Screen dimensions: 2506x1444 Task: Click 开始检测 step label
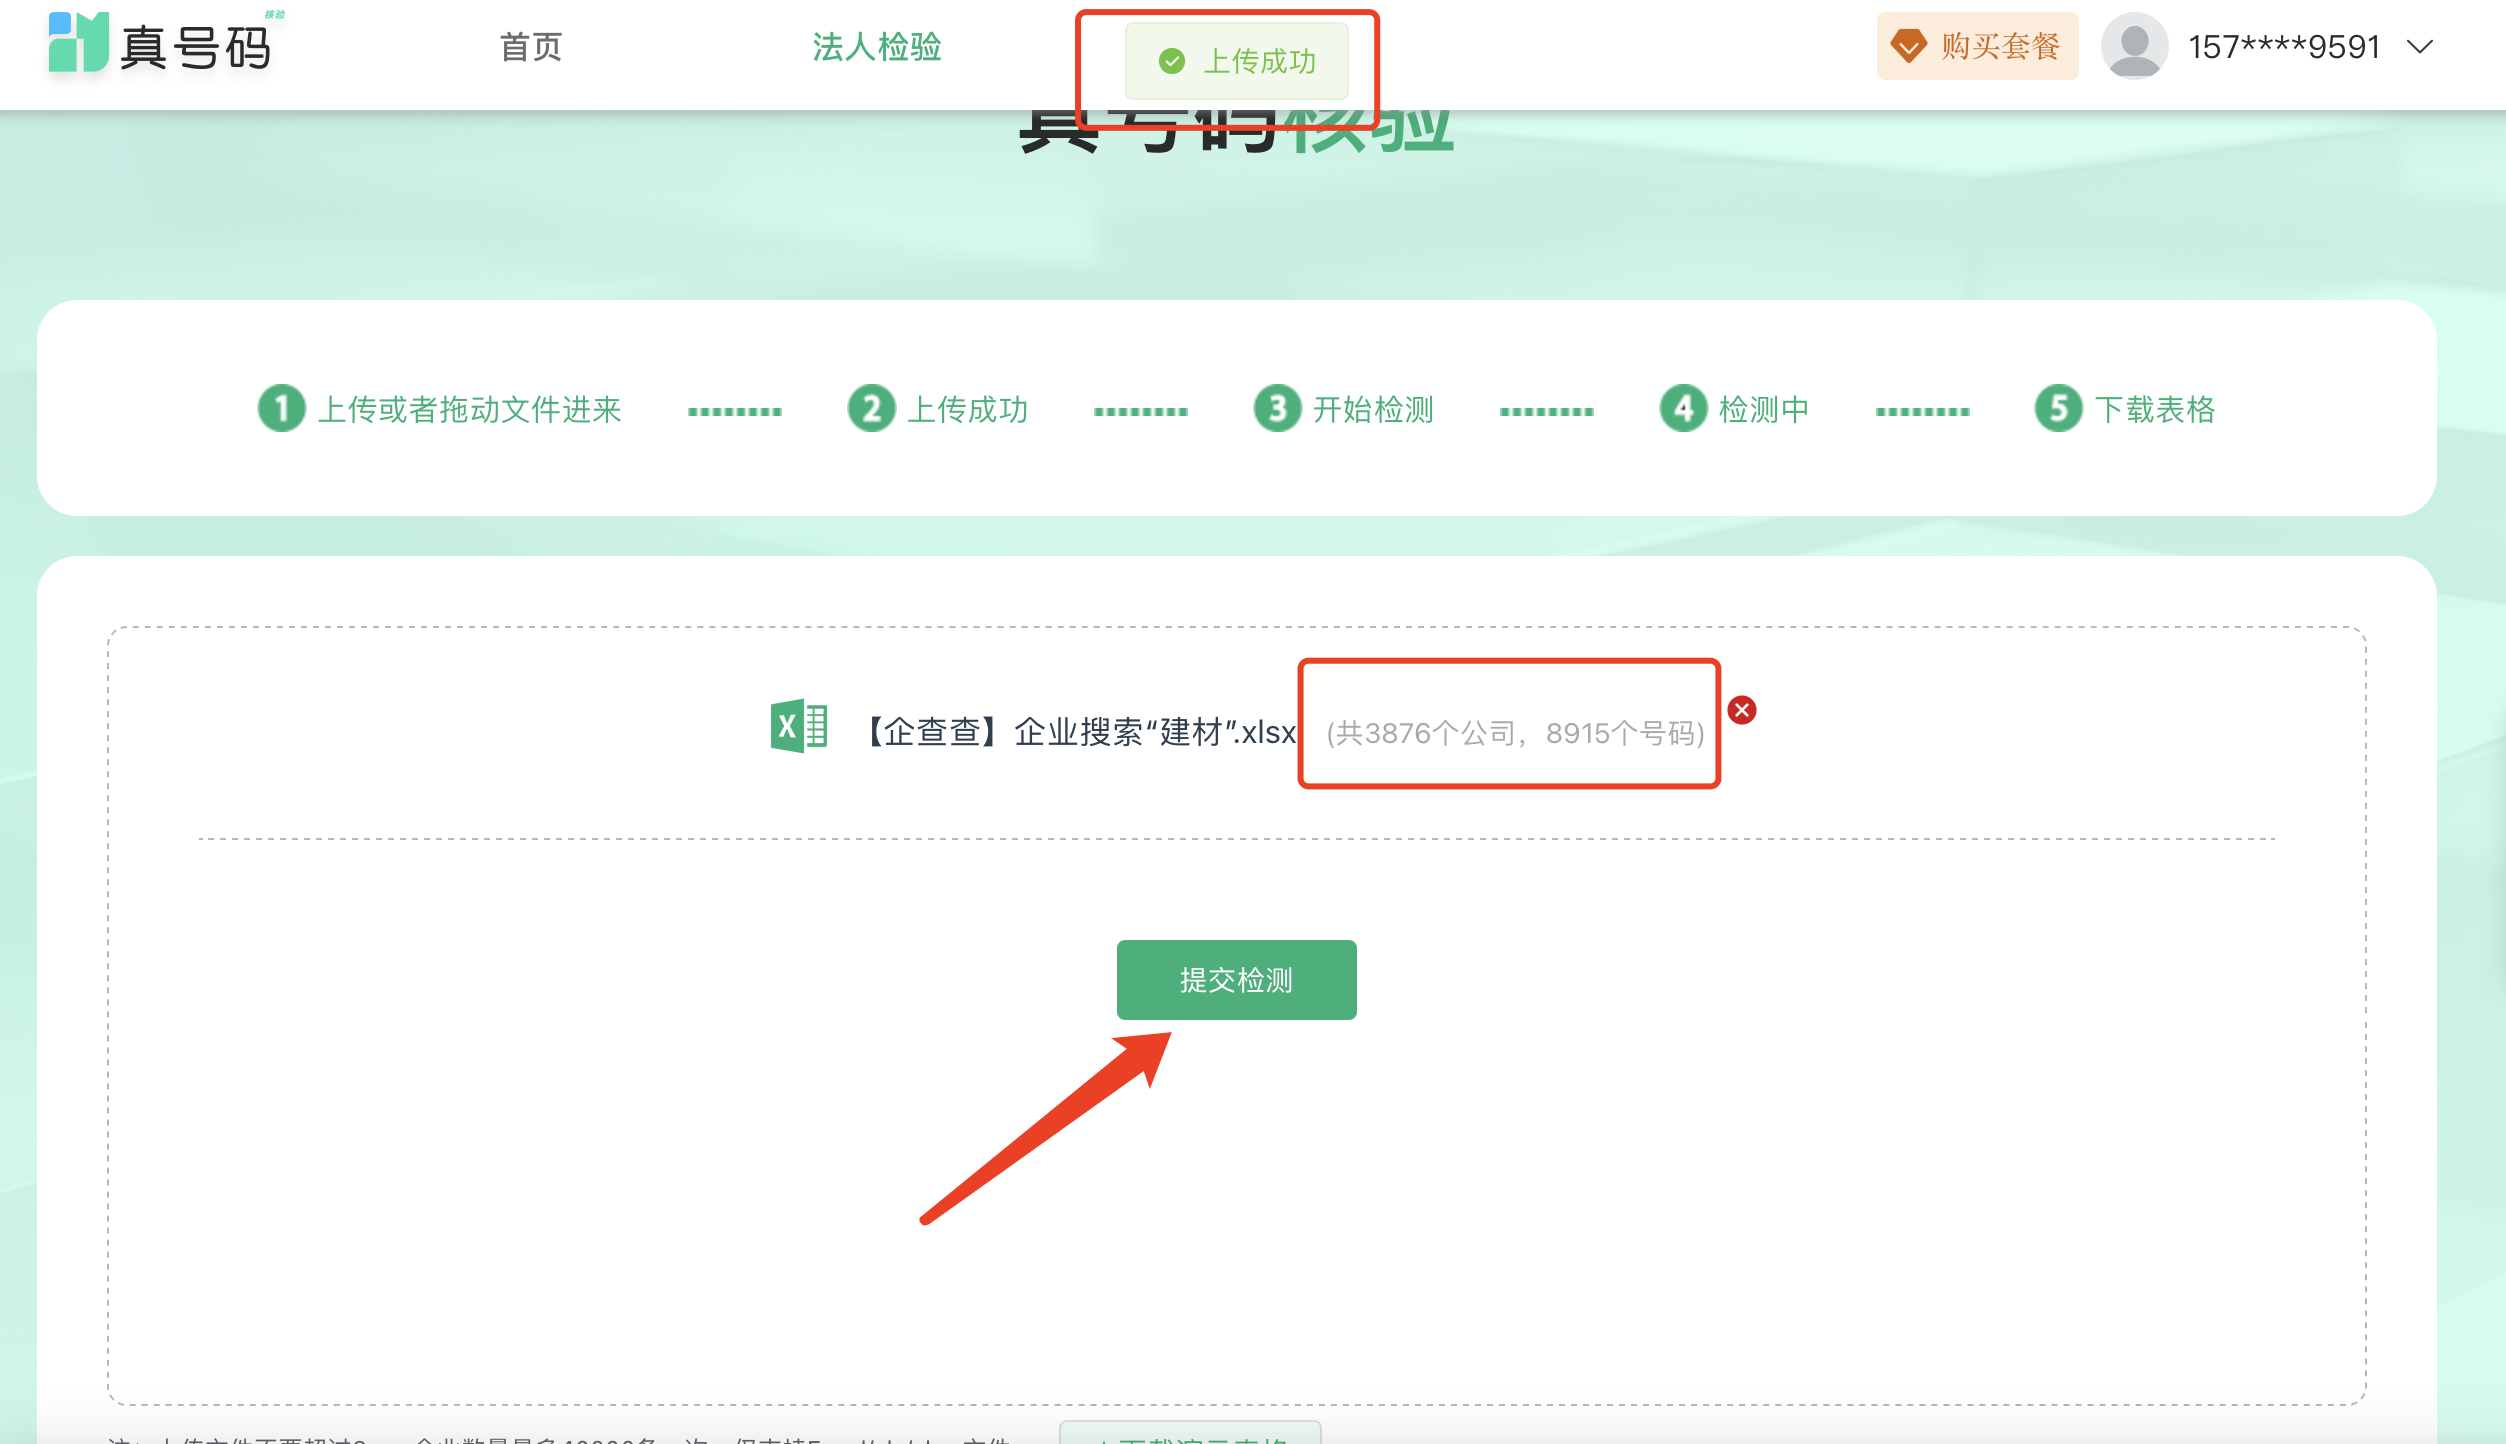(x=1373, y=409)
